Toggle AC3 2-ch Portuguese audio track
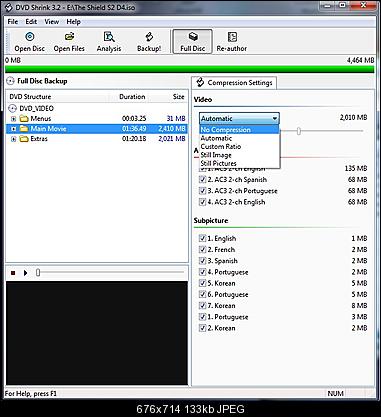 (x=202, y=191)
